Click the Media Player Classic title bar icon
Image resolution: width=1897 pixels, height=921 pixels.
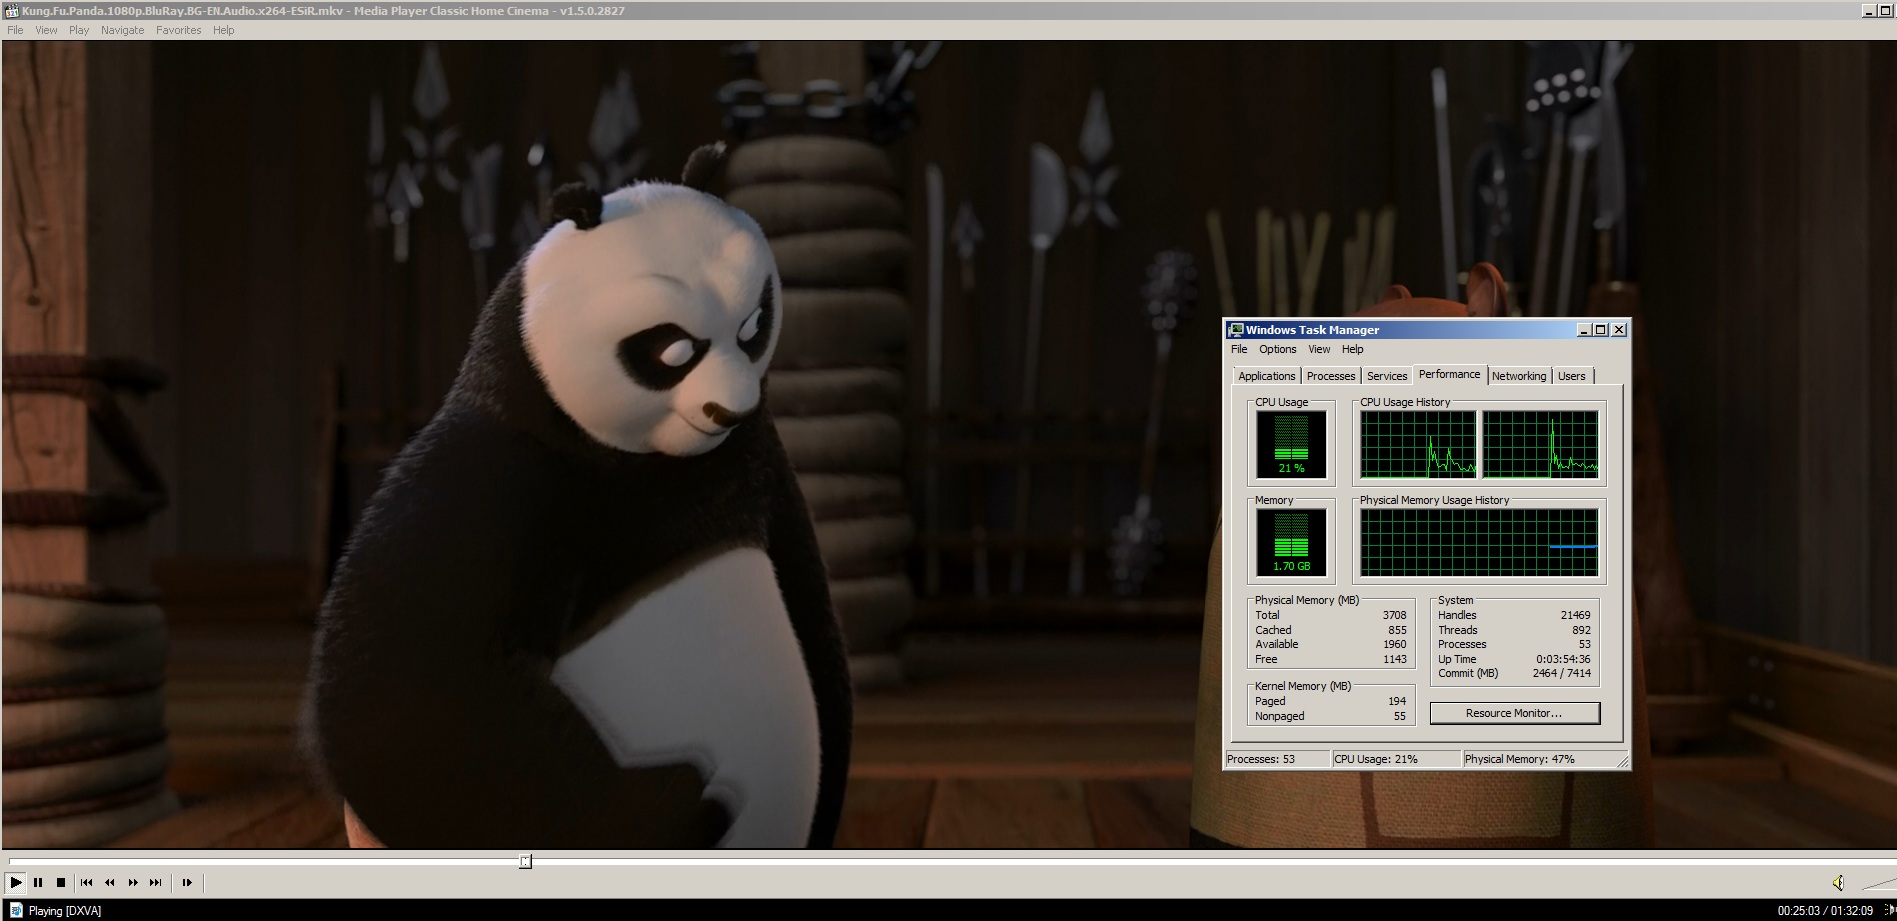(x=12, y=11)
